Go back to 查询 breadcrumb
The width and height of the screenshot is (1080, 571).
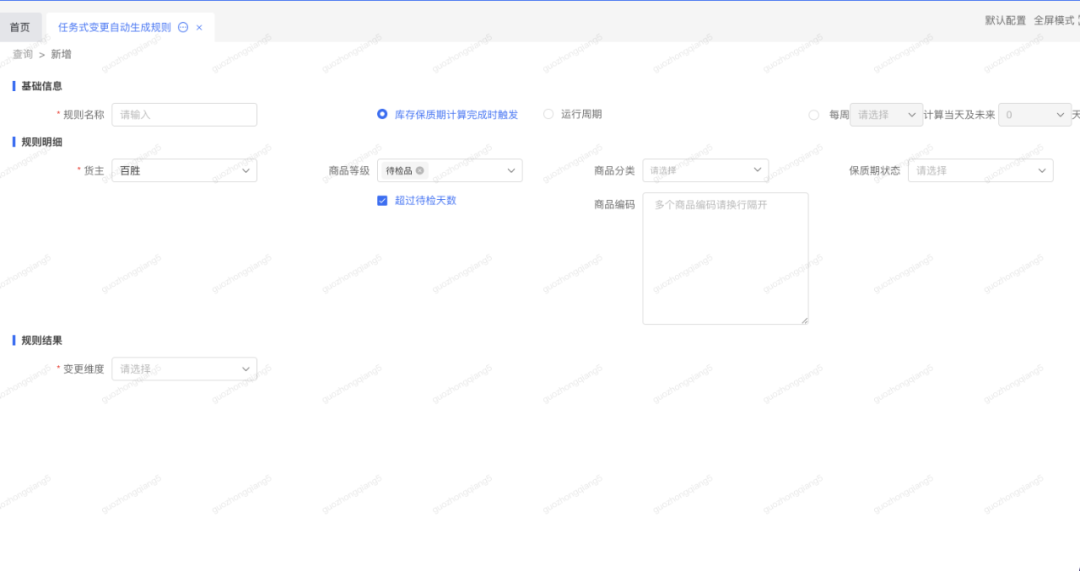pyautogui.click(x=23, y=54)
